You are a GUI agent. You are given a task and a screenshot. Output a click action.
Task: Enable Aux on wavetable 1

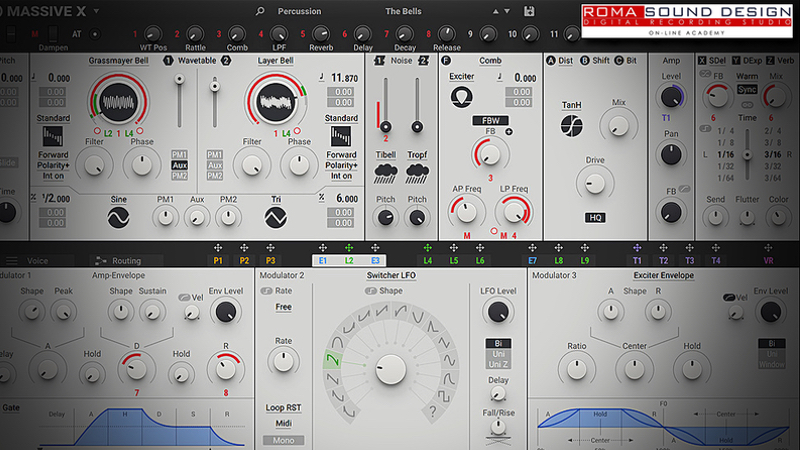click(180, 165)
